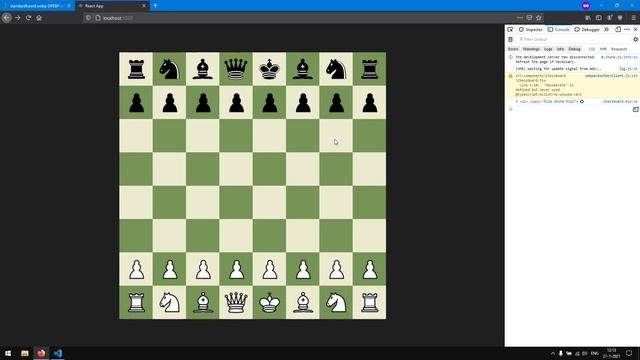Click the white king on the board
The image size is (640, 360).
tap(269, 302)
